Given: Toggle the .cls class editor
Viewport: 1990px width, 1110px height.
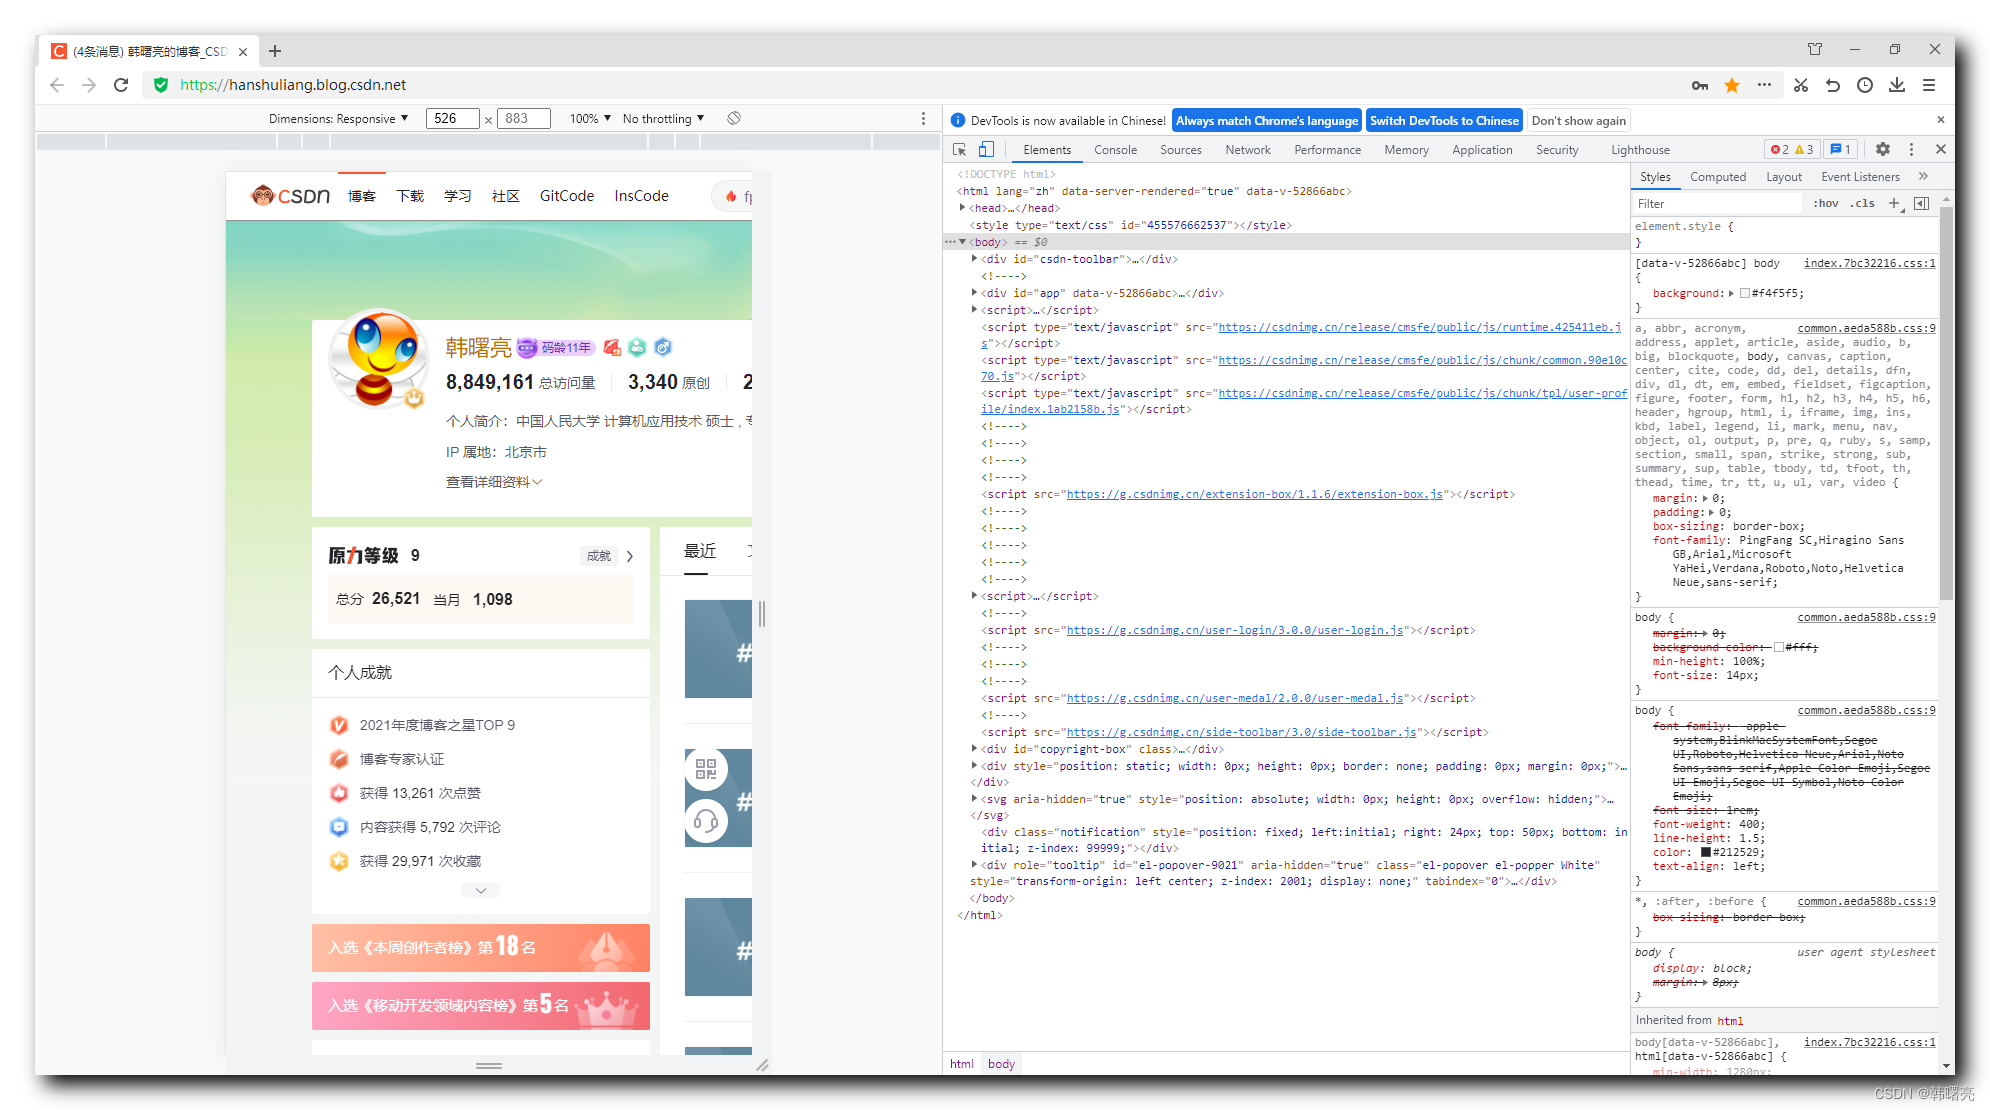Looking at the screenshot, I should point(1862,203).
